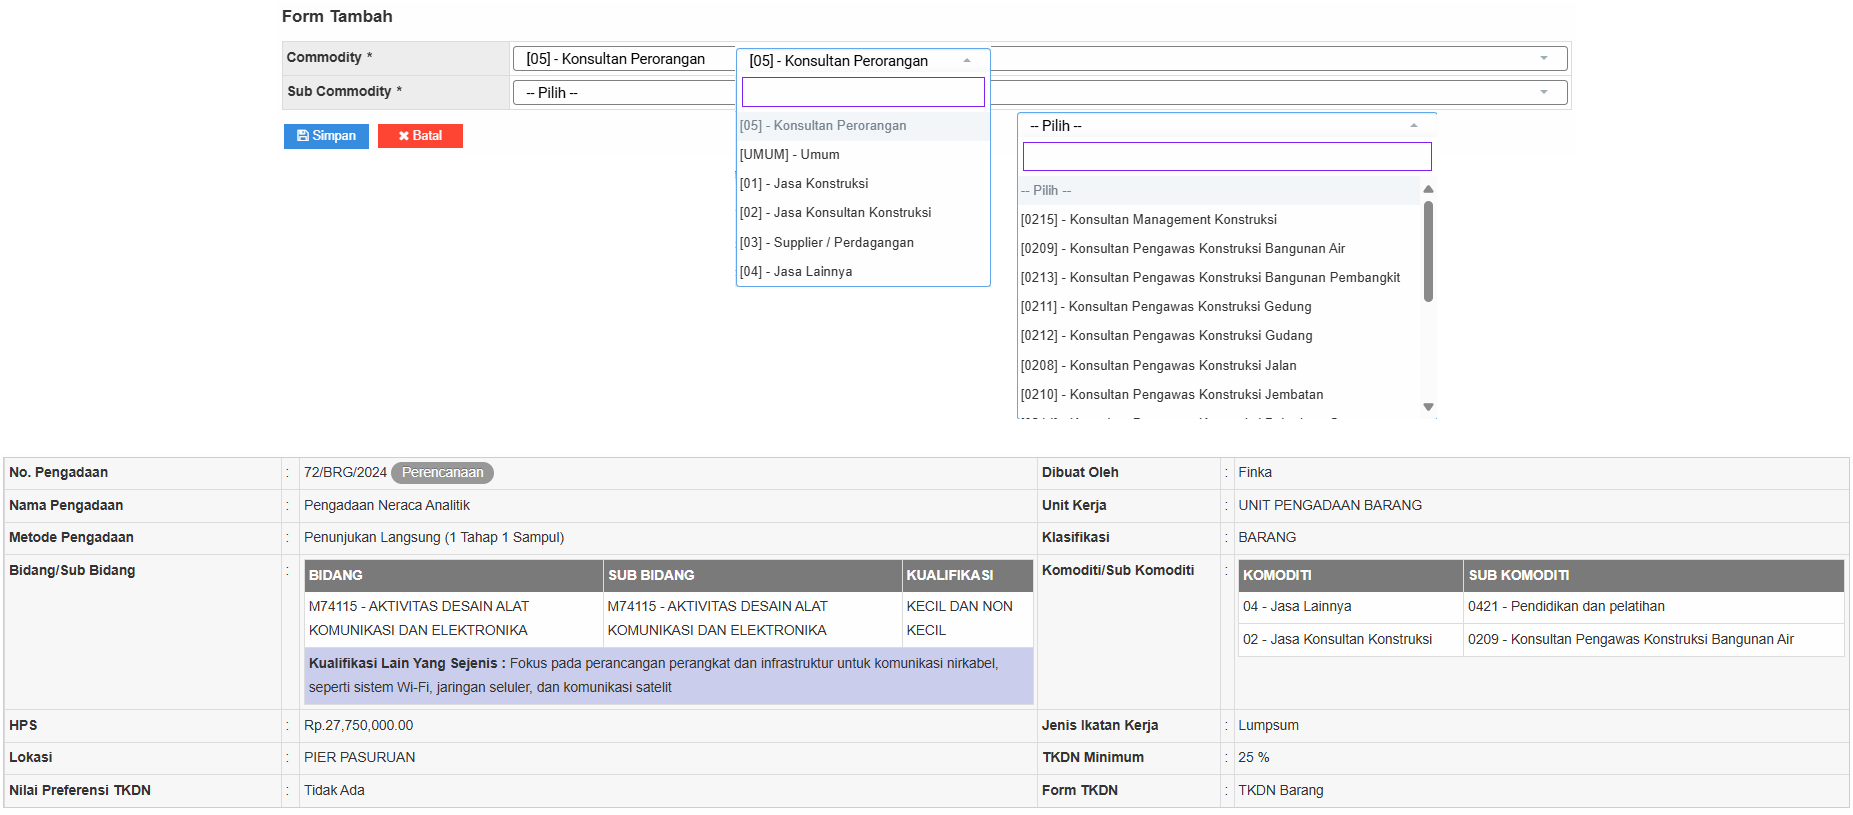
Task: Open the Commodity field's far-right arrow
Action: [1543, 59]
